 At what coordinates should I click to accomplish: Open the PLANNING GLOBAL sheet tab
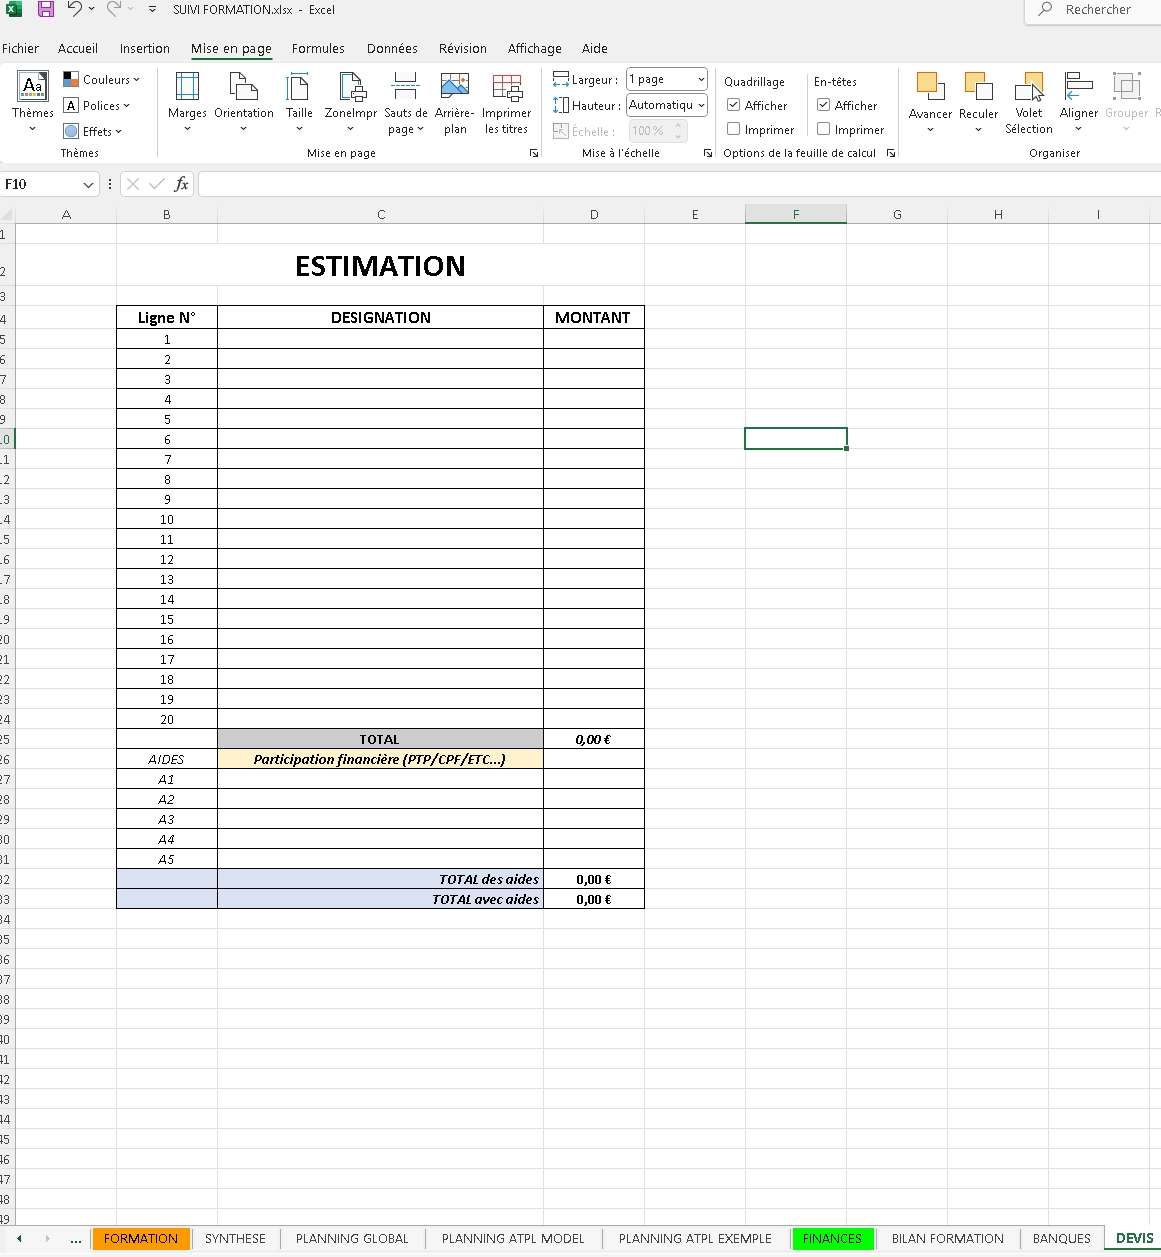coord(352,1238)
